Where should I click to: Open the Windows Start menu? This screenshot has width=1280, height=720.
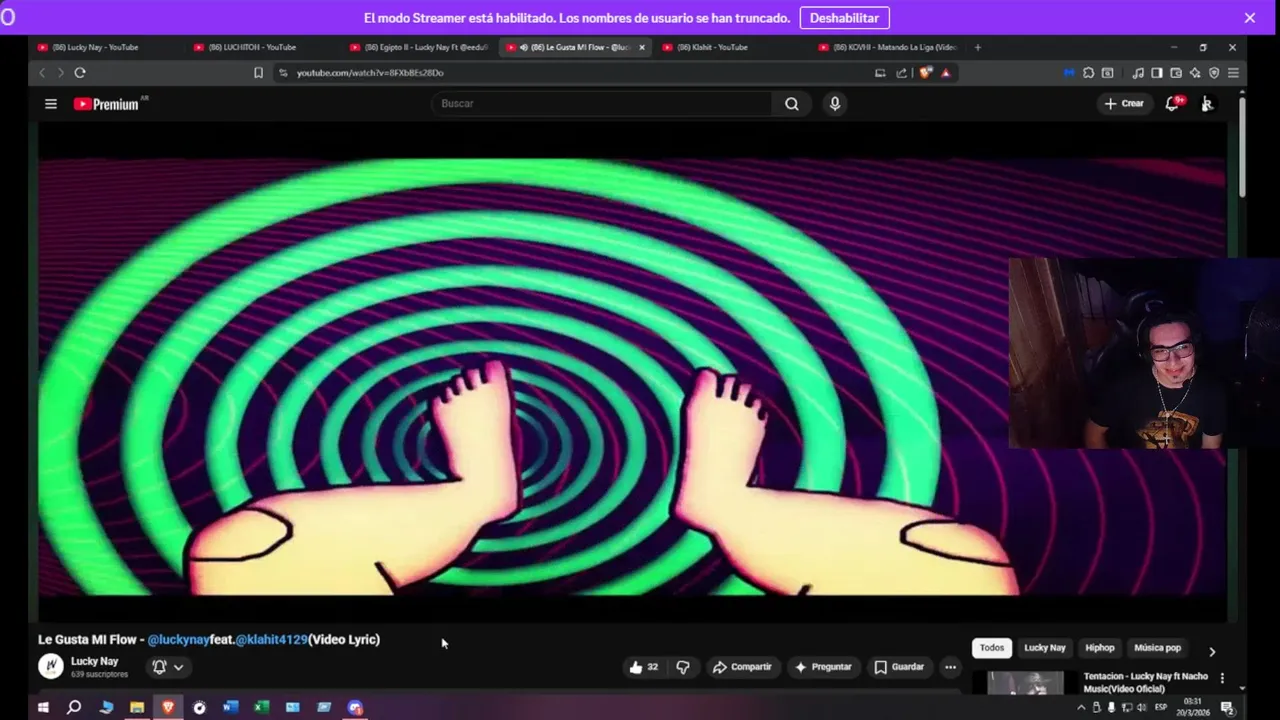coord(43,707)
